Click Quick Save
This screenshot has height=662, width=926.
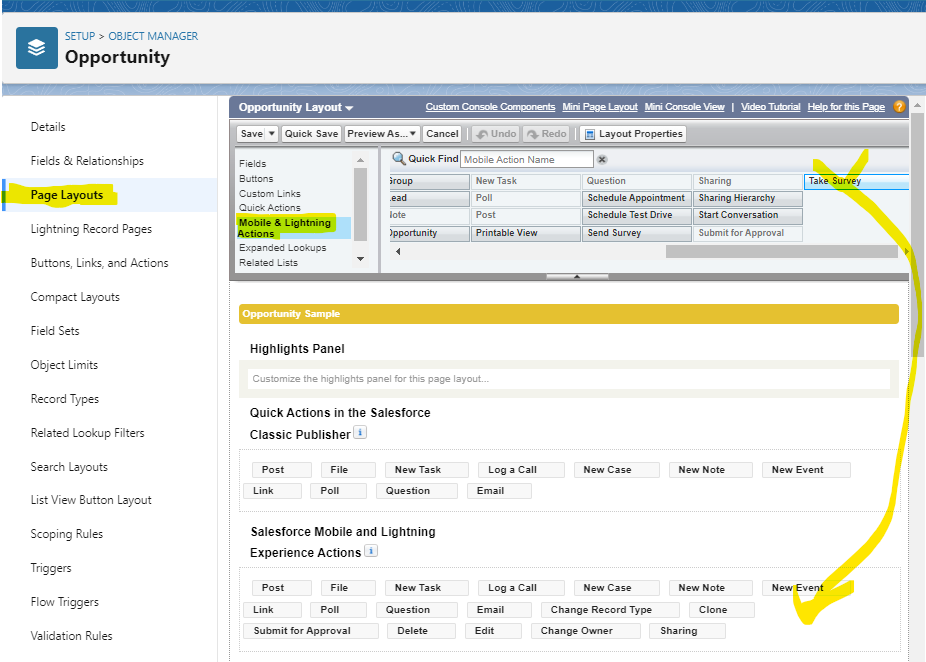pos(311,133)
